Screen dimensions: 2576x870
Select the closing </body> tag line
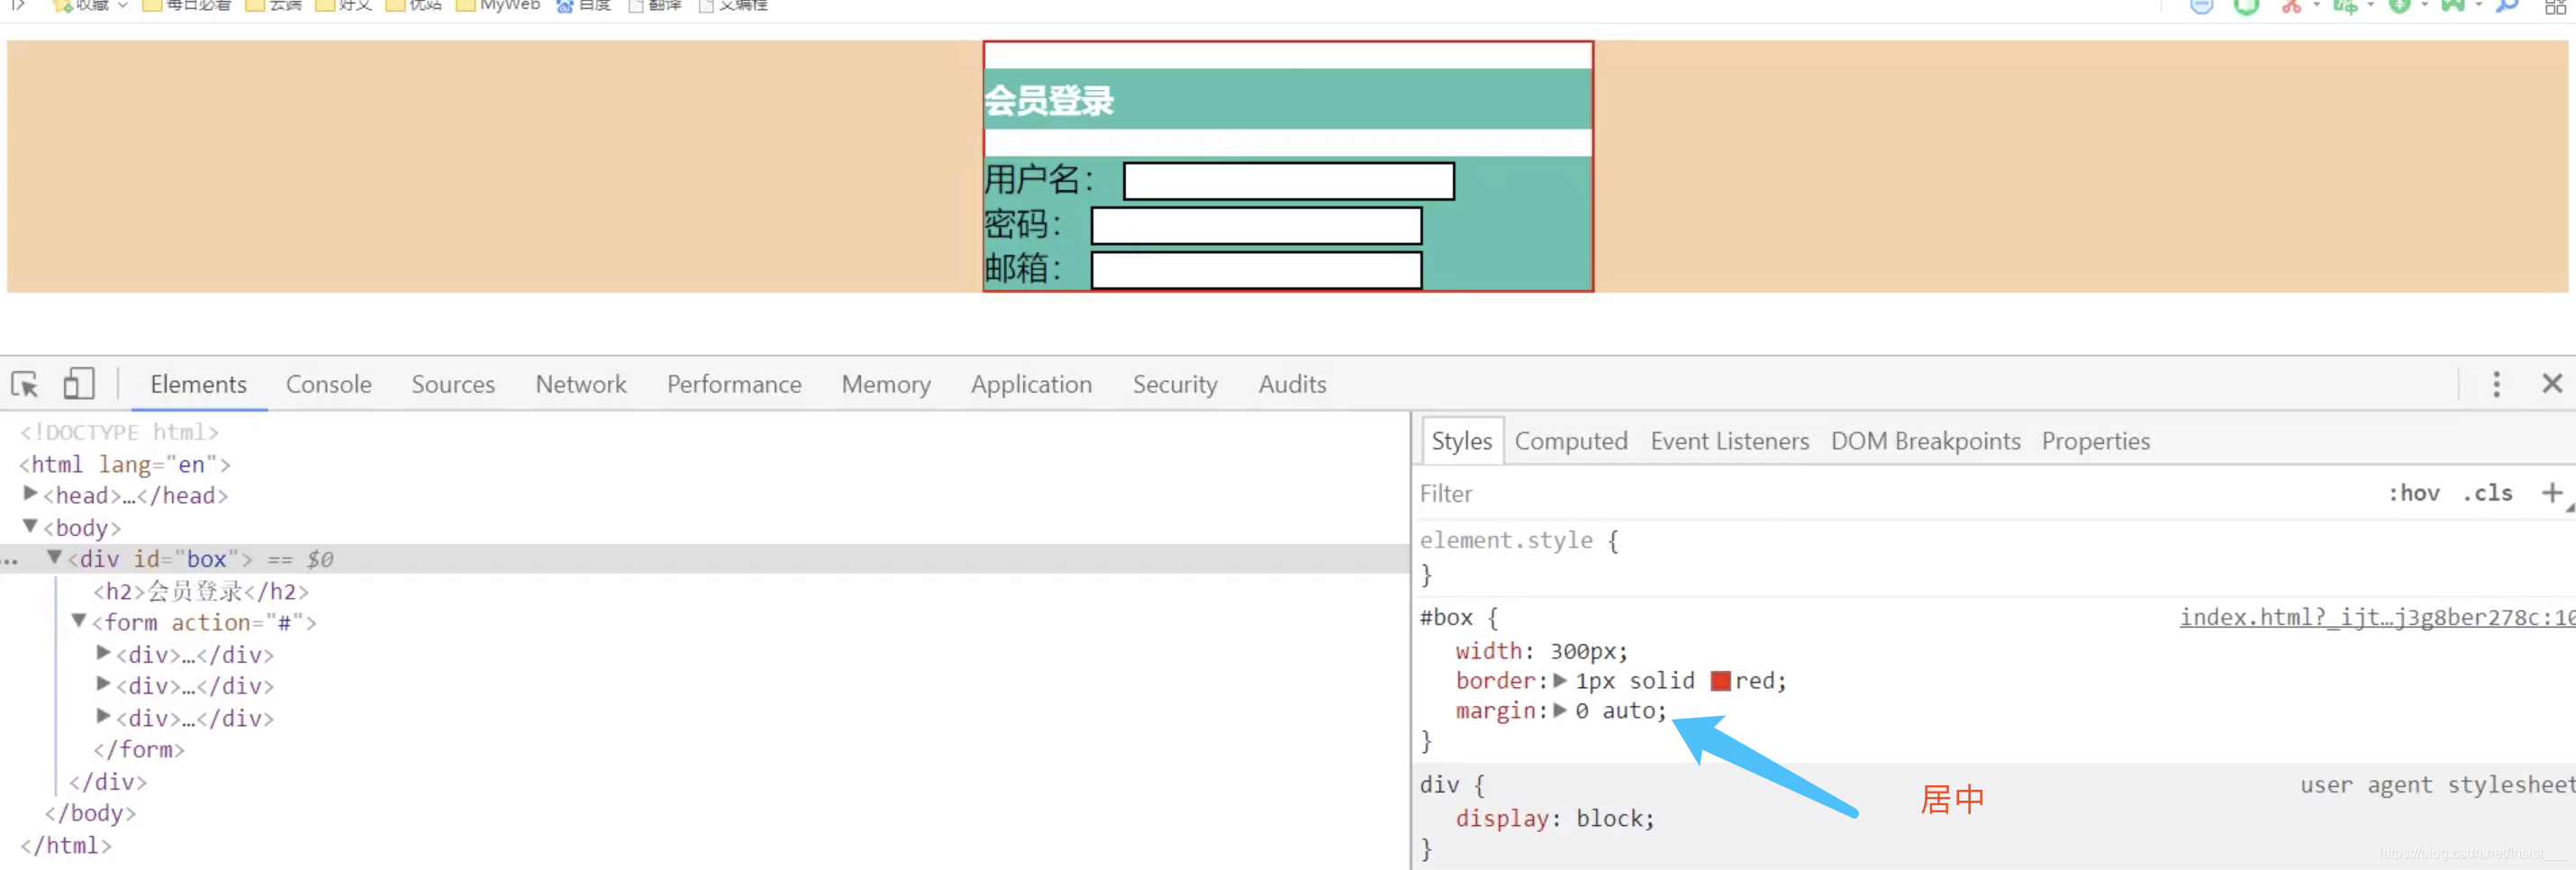coord(90,813)
